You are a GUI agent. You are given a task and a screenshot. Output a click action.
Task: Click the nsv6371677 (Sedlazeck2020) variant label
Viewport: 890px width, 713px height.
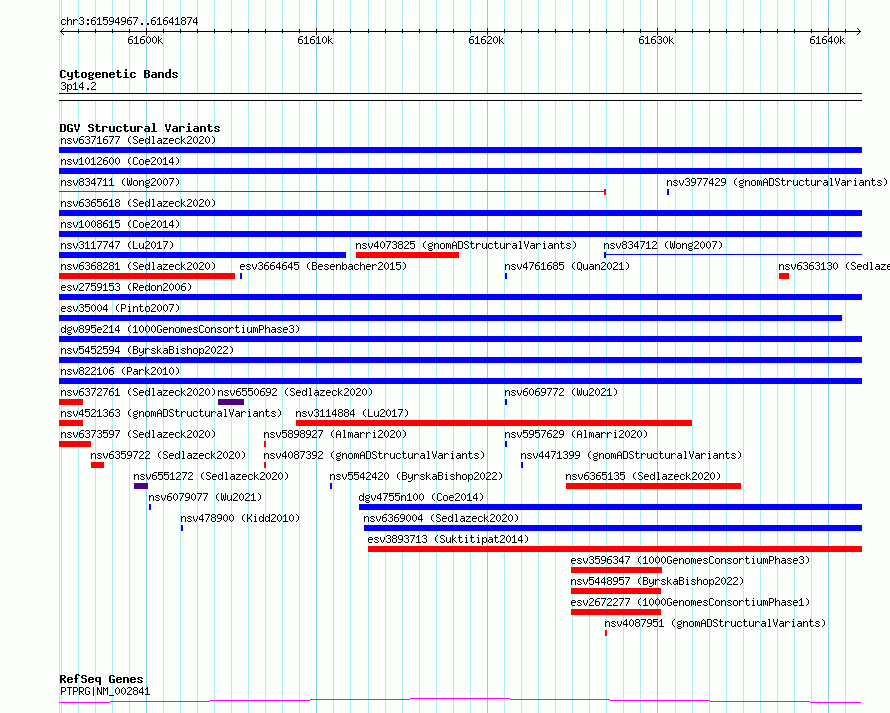point(138,140)
